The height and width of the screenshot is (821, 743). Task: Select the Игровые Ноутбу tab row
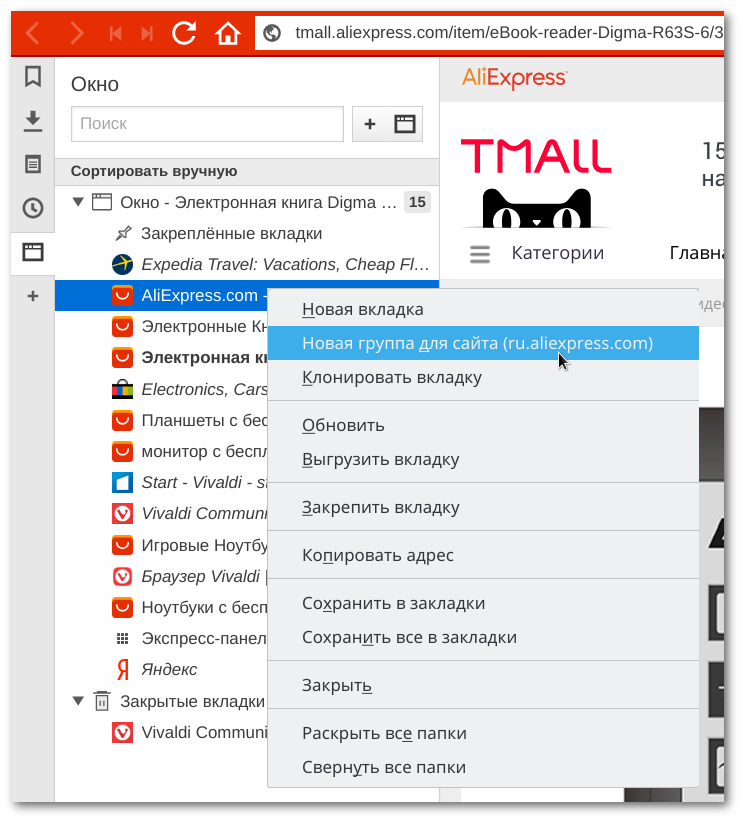(161, 545)
